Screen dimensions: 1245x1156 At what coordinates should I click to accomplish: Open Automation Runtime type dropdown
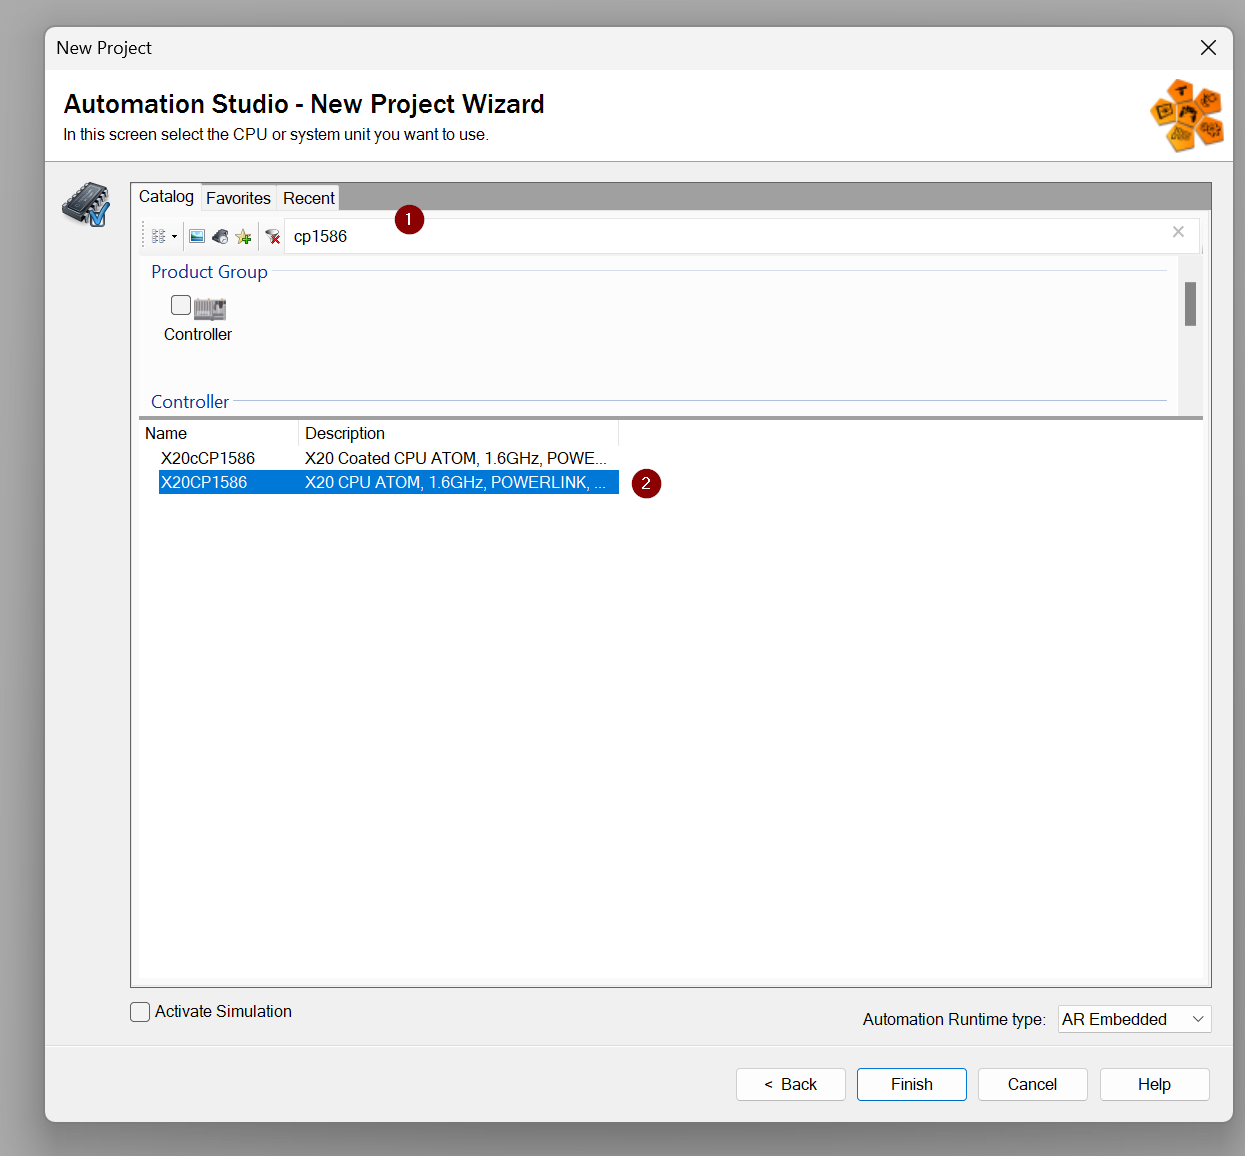[1134, 1019]
